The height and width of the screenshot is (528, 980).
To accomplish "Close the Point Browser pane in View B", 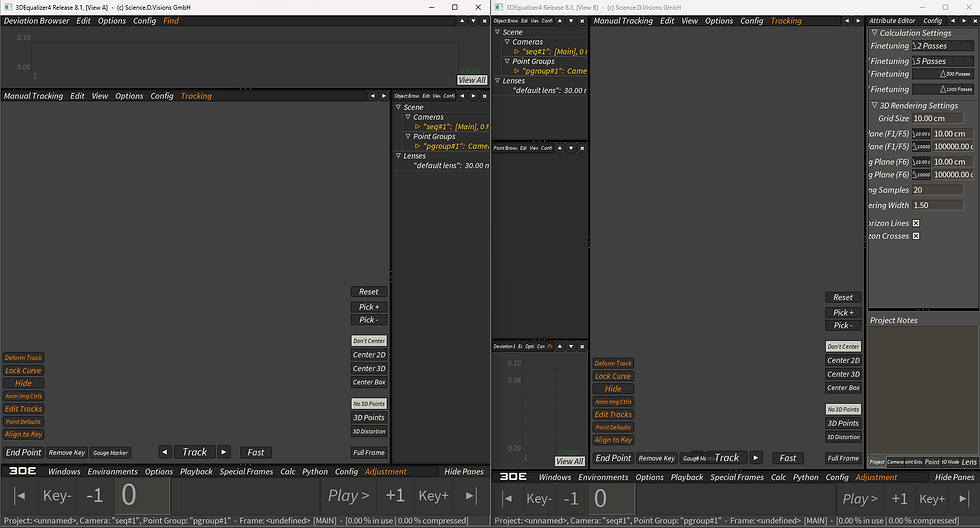I will click(x=582, y=148).
